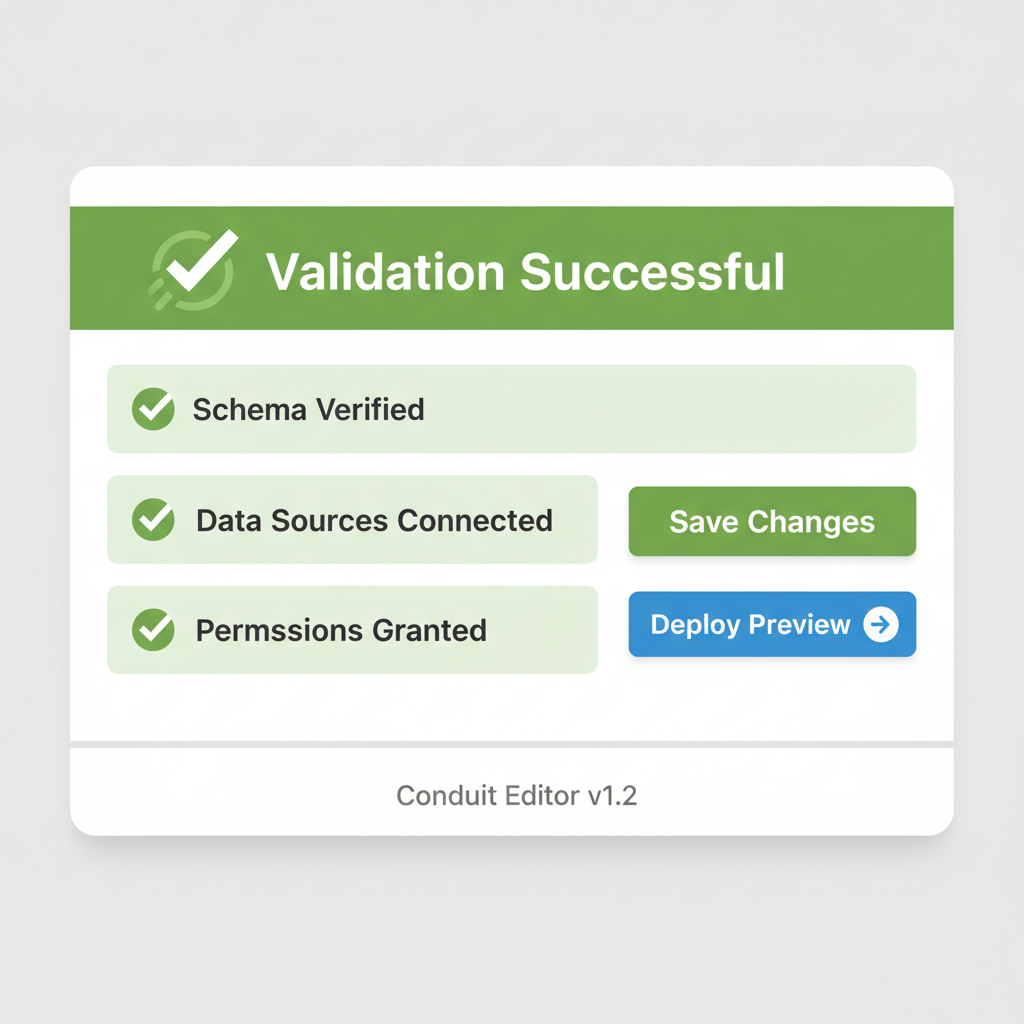
Task: Open the Conduit Editor v1.2 footer link
Action: pos(517,795)
